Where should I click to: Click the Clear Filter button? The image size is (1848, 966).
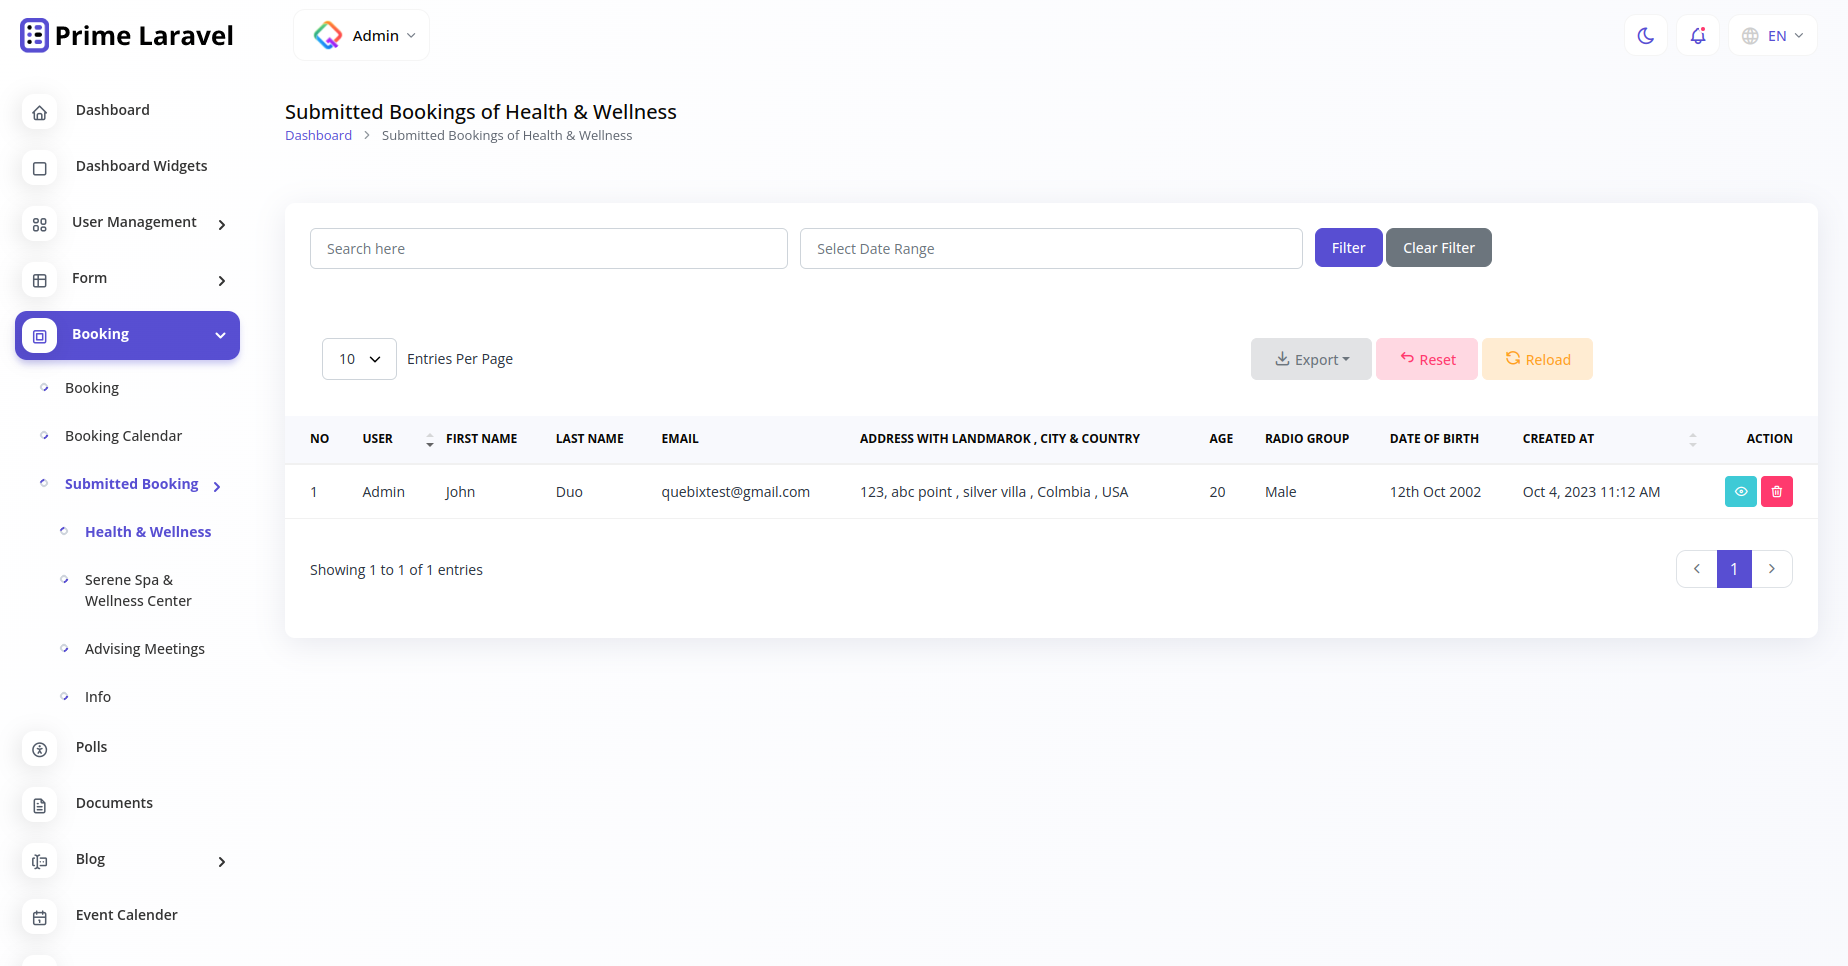click(x=1438, y=247)
